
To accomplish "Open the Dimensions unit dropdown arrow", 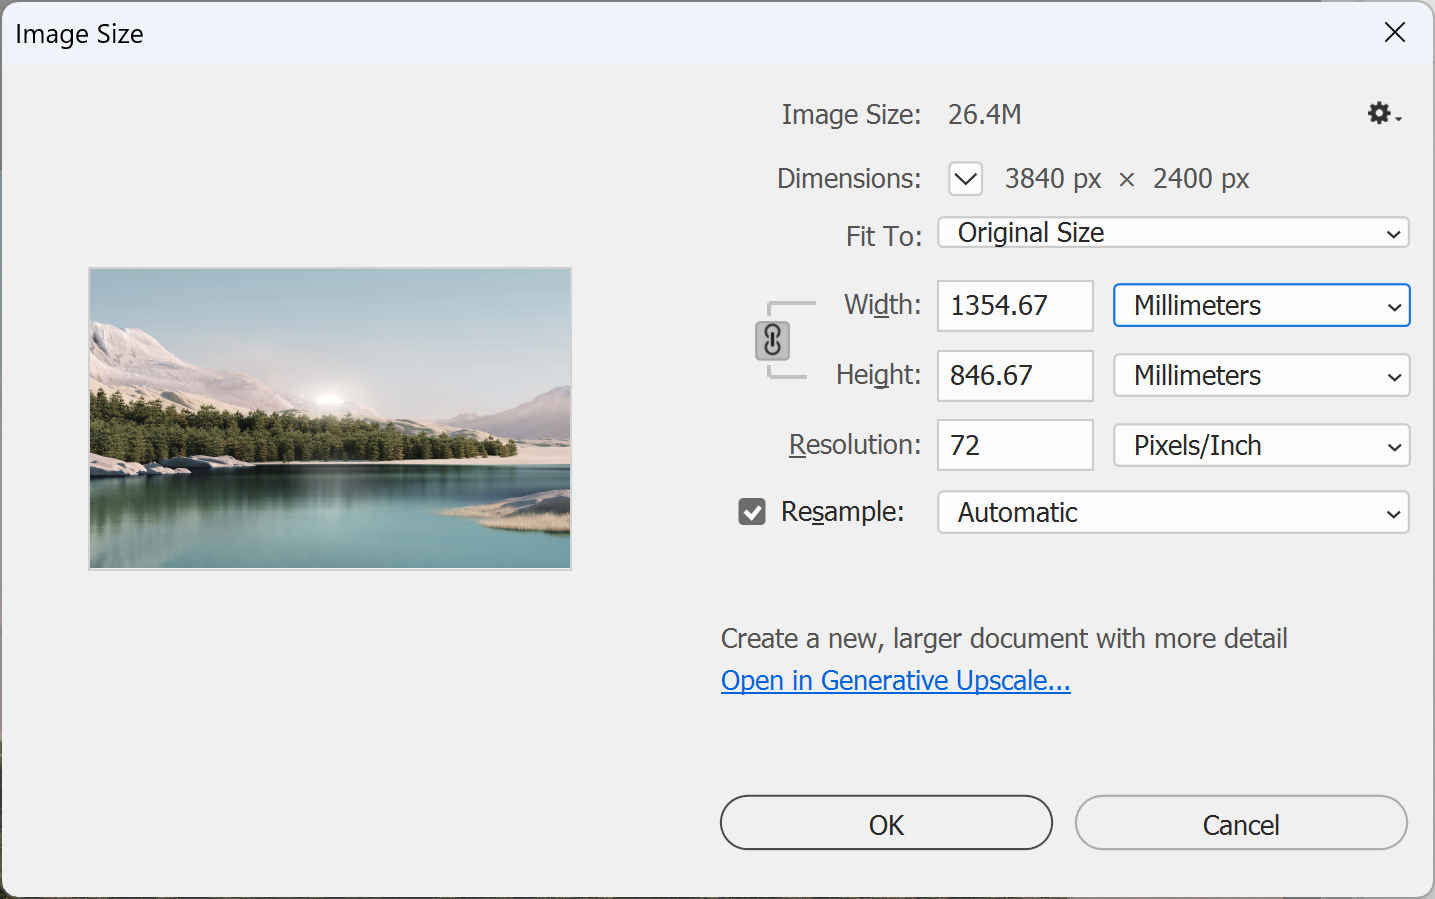I will 966,179.
